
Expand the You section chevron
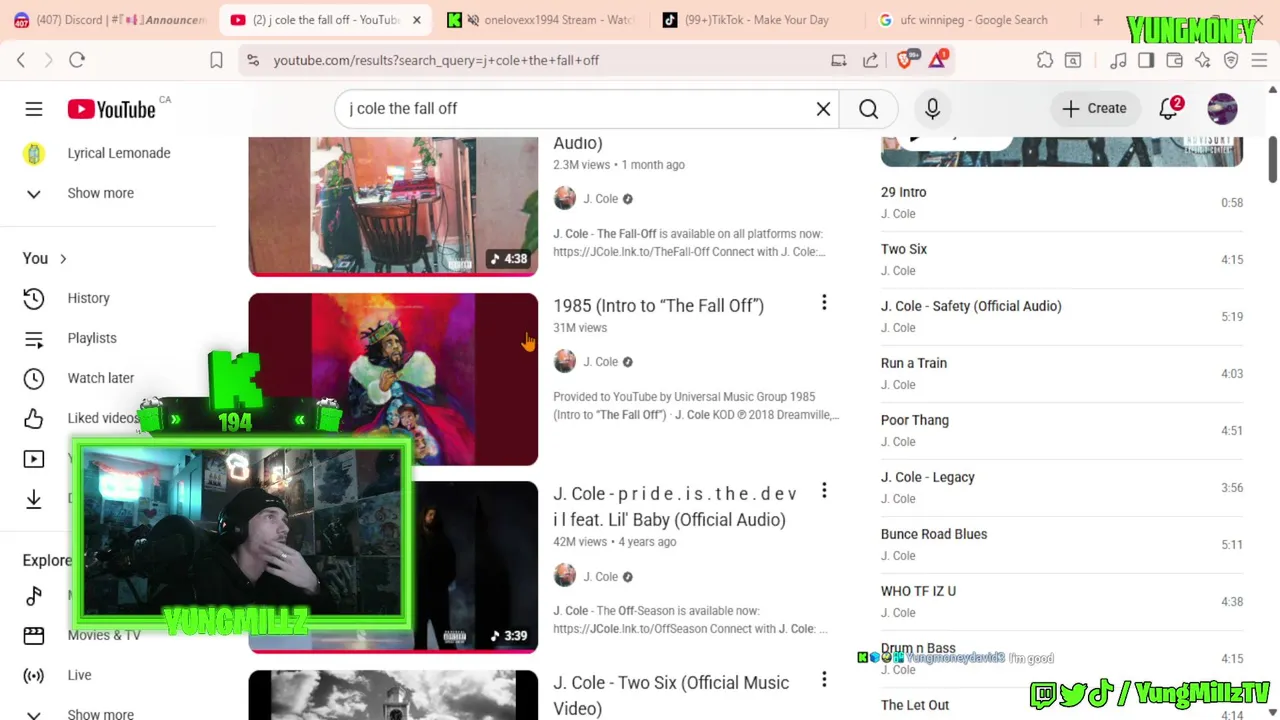(x=63, y=259)
